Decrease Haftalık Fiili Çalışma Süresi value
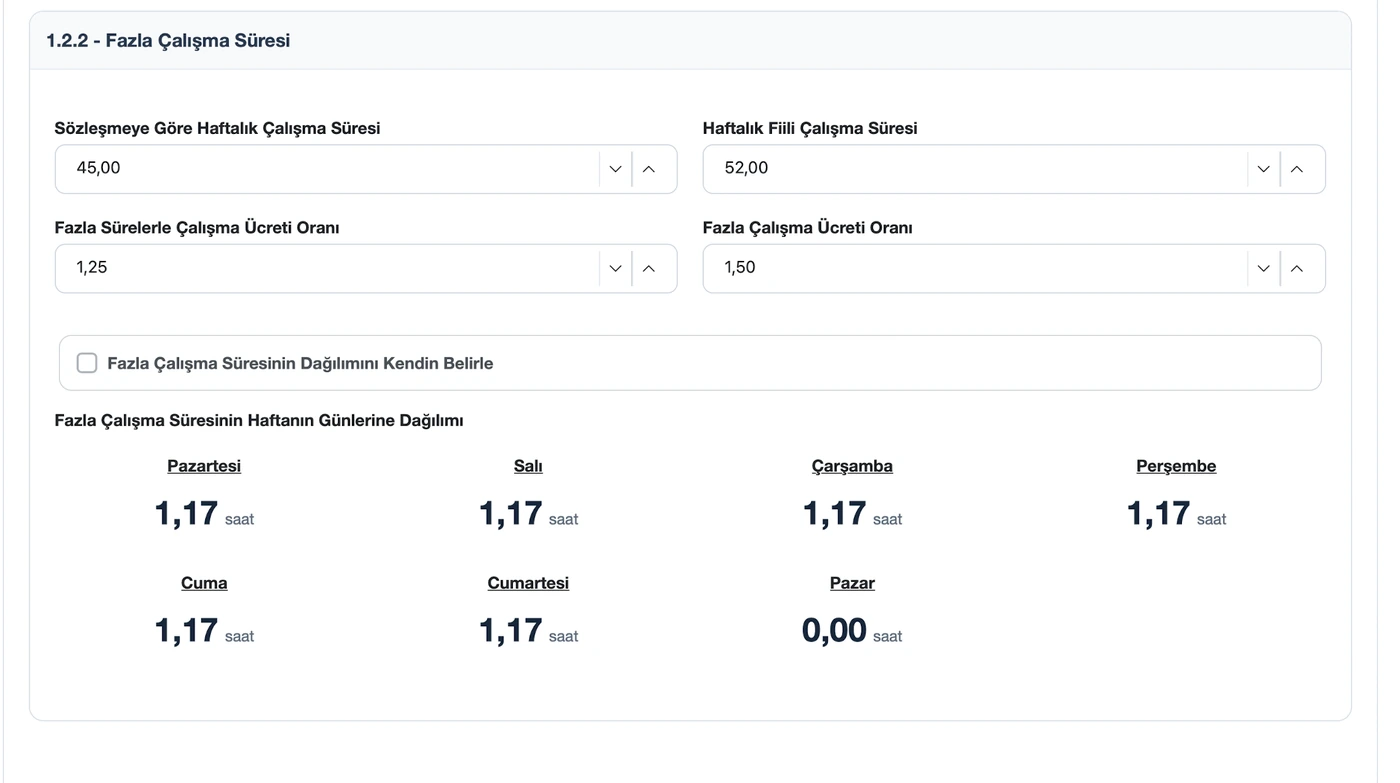The height and width of the screenshot is (783, 1400). (x=1263, y=169)
